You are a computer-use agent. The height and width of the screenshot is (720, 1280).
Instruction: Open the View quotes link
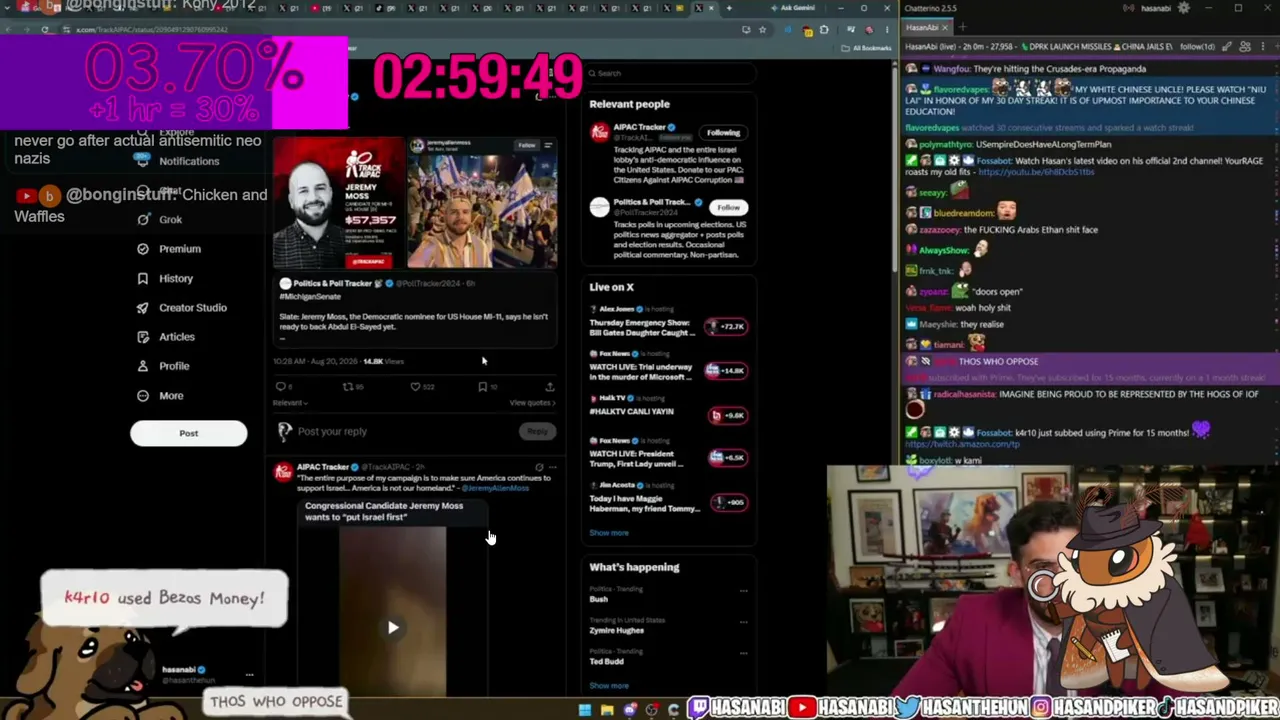[x=532, y=403]
